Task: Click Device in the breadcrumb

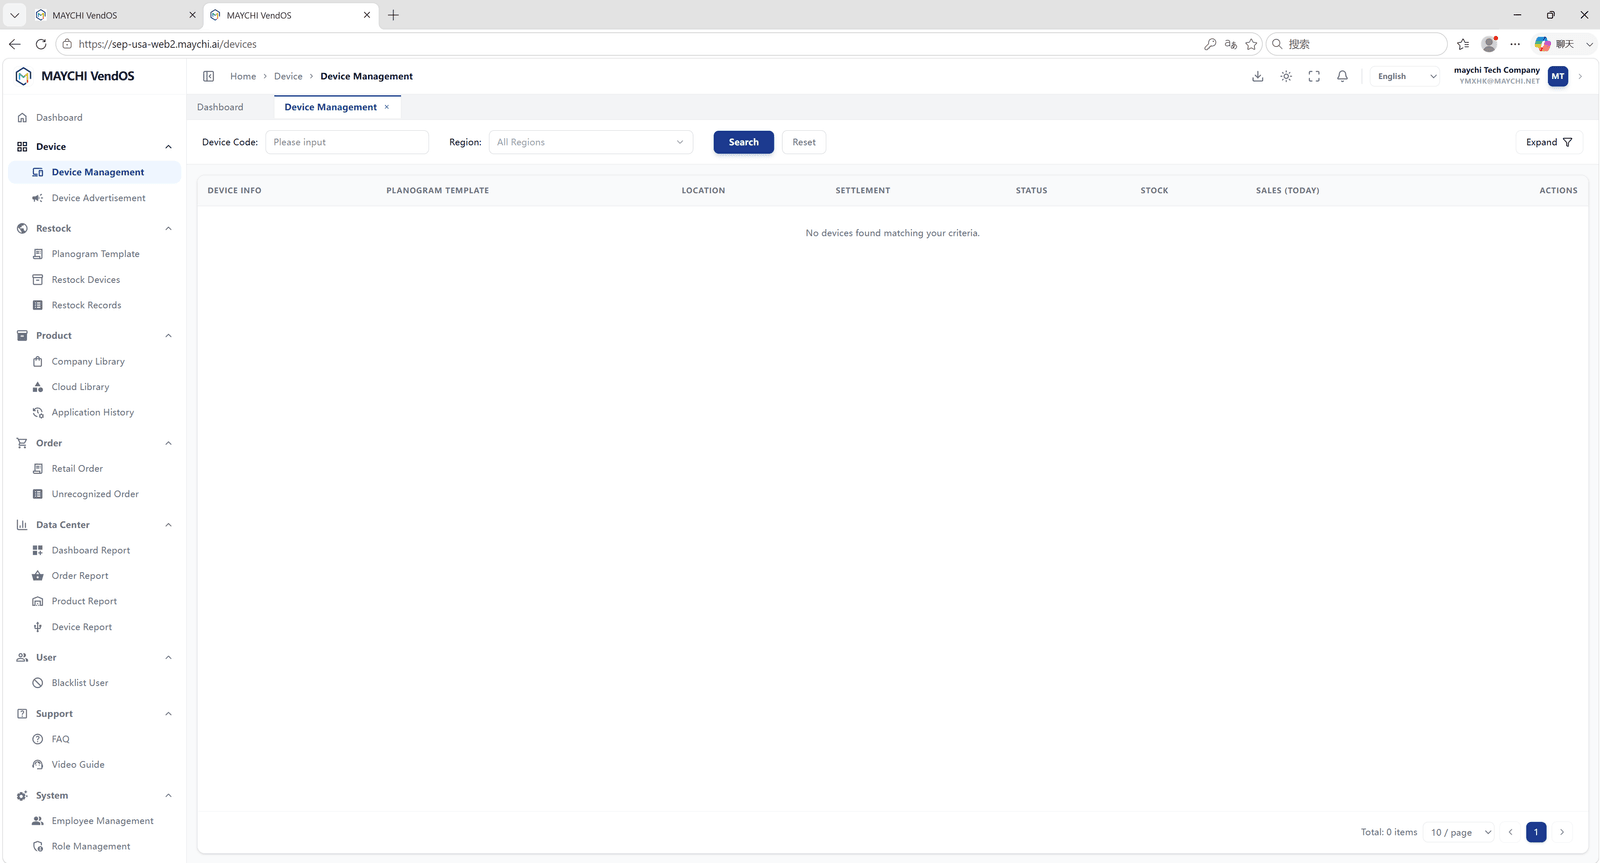Action: pyautogui.click(x=288, y=76)
